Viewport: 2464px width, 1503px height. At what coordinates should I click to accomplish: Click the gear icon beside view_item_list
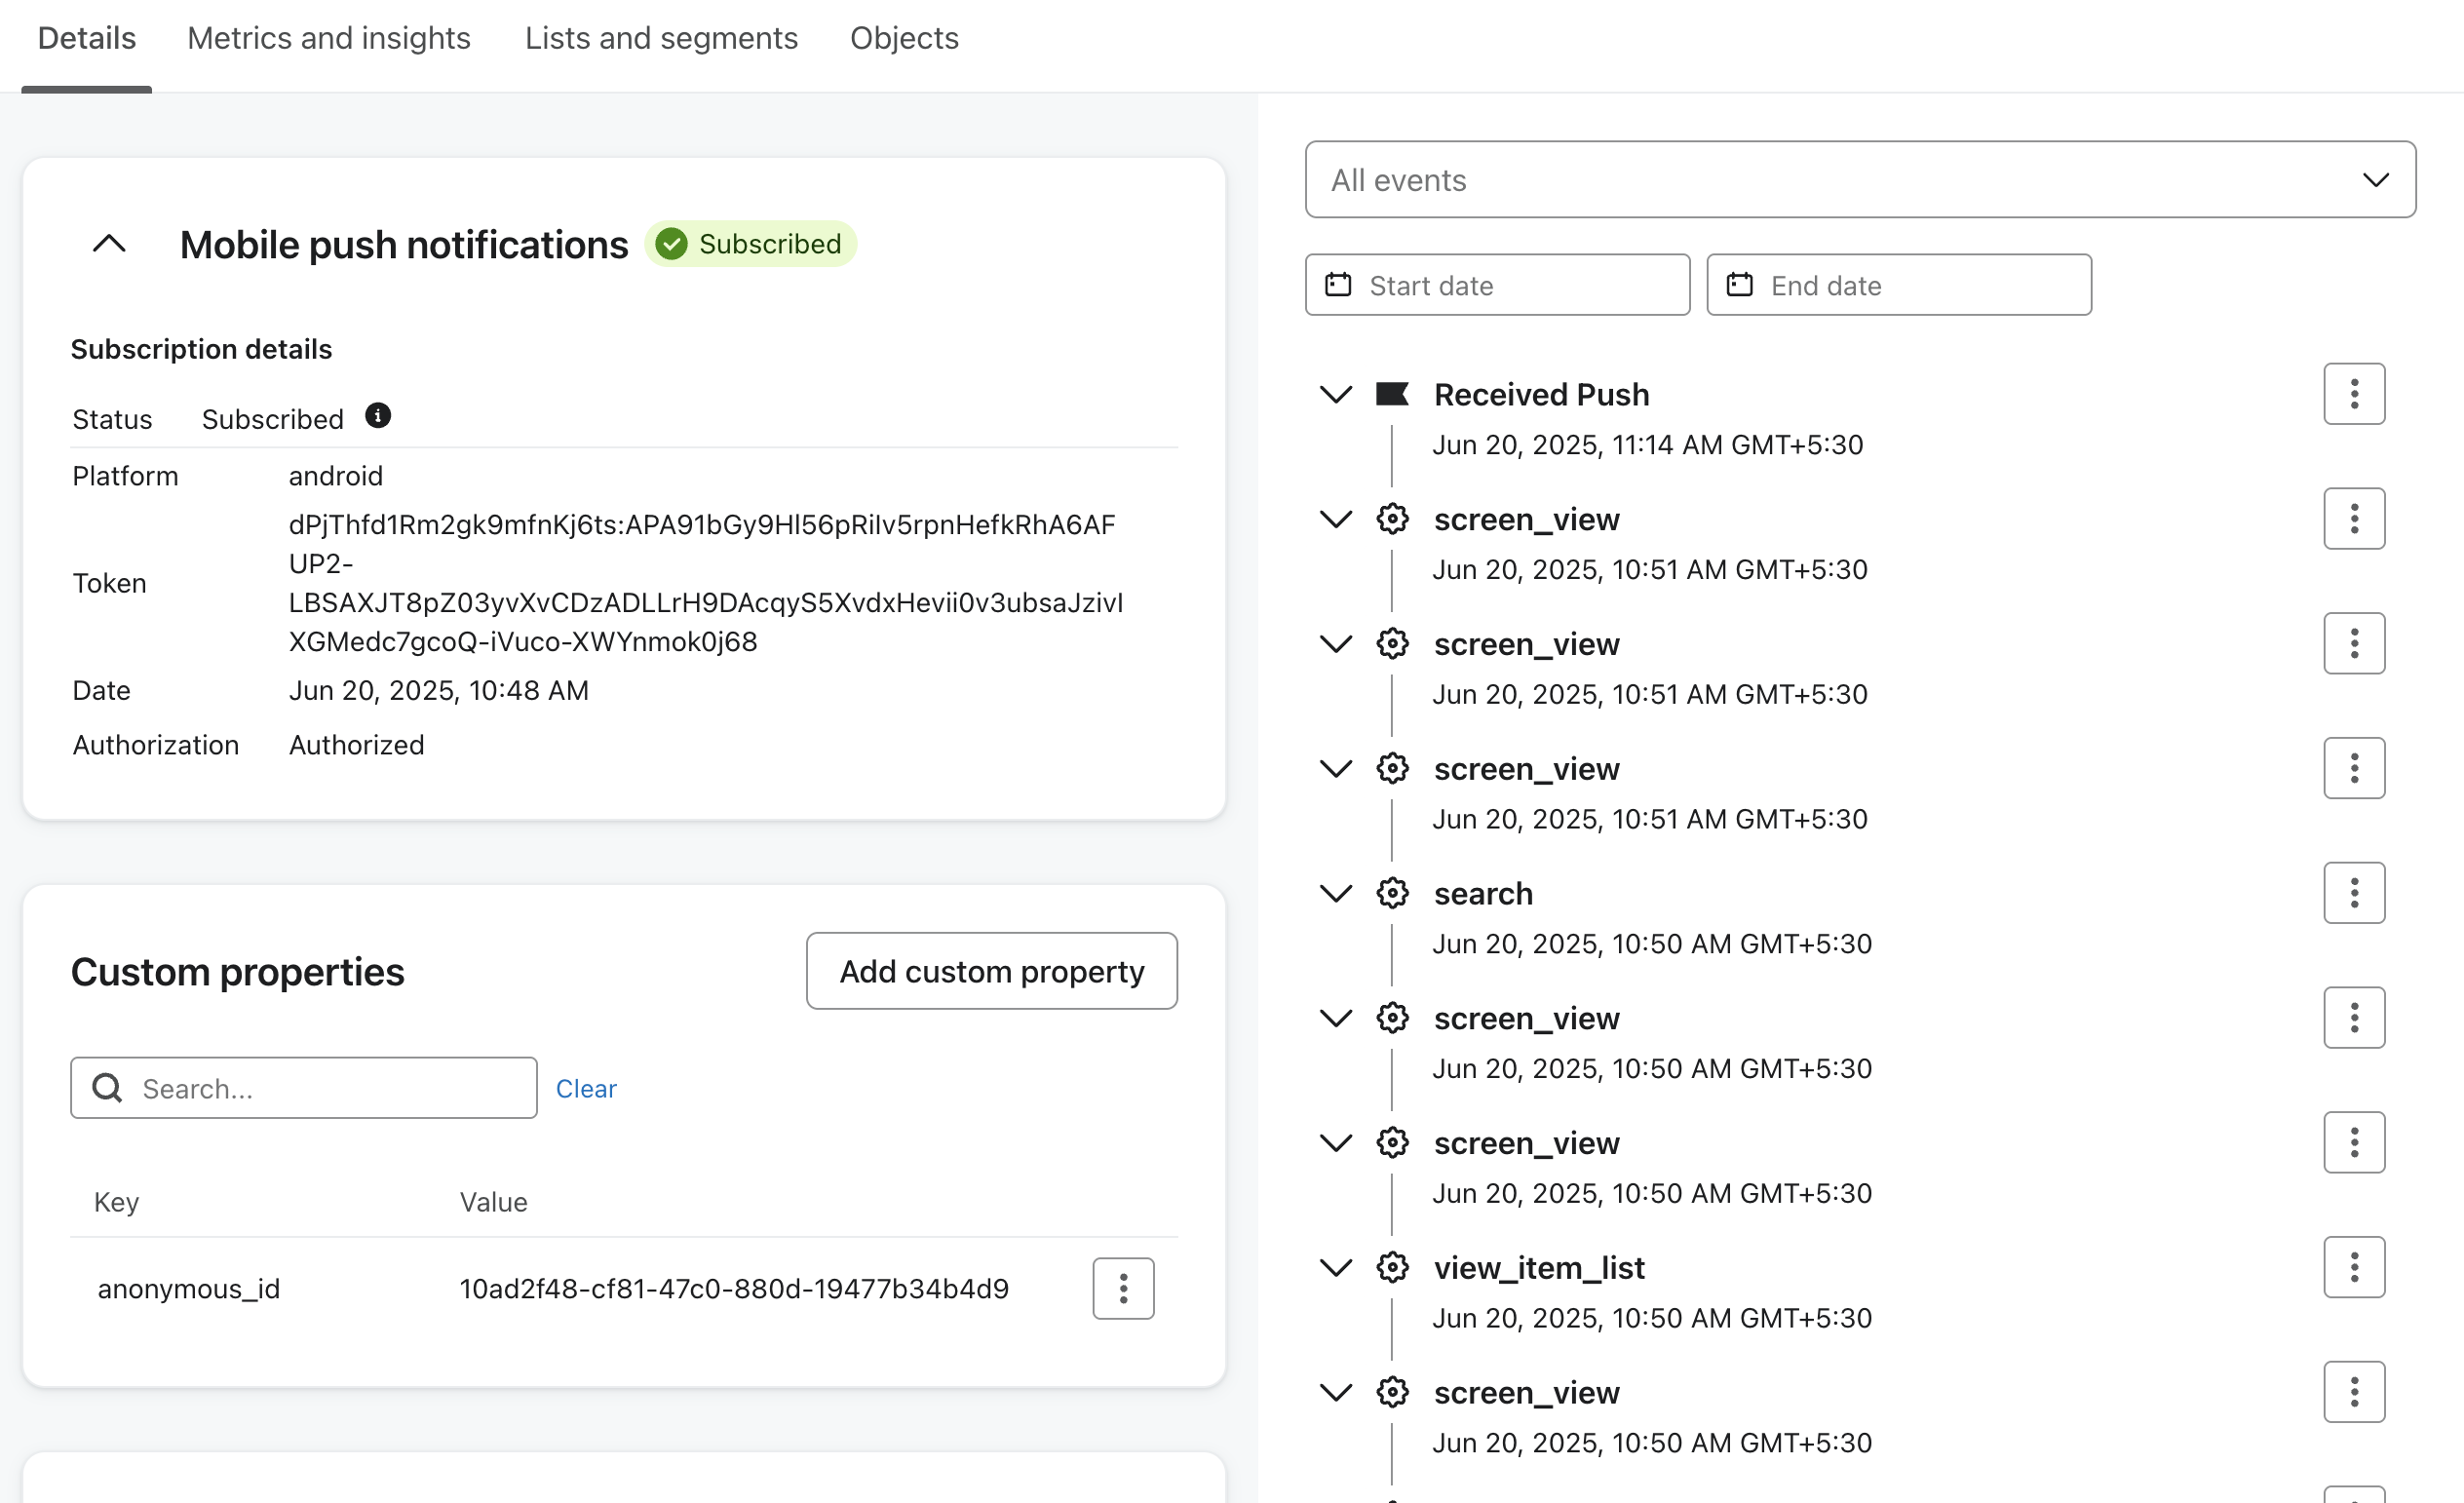tap(1392, 1268)
